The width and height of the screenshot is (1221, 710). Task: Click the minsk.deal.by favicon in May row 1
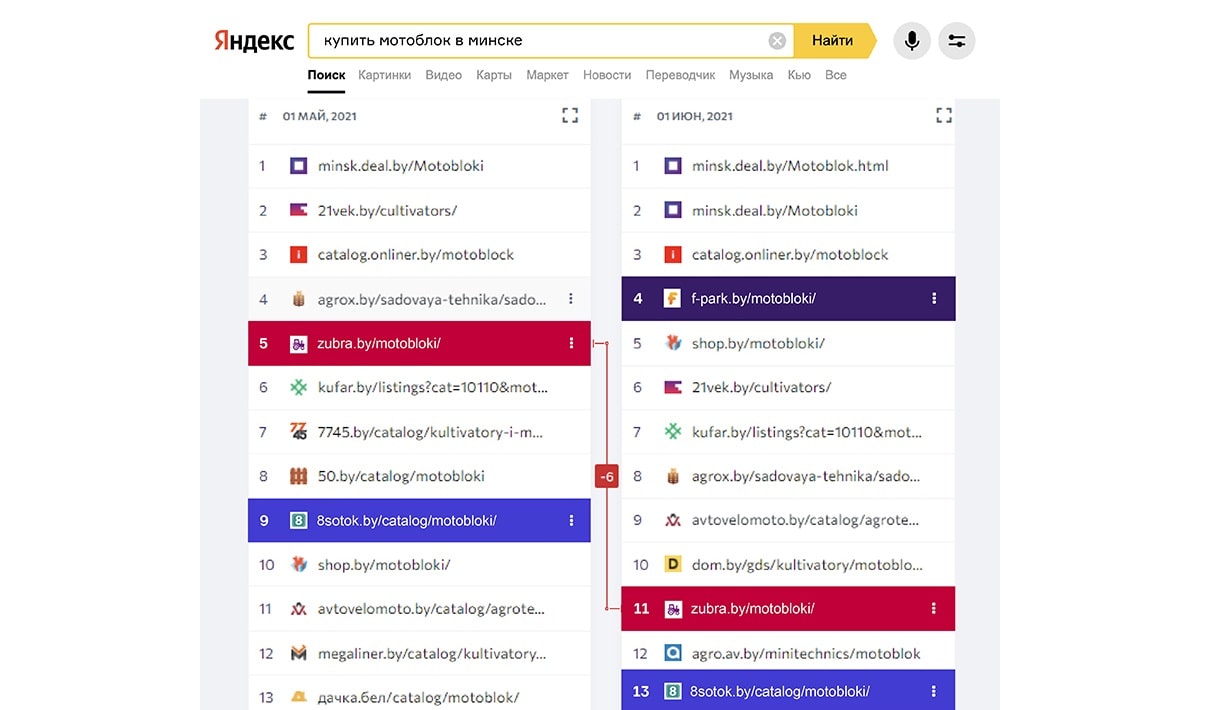click(x=298, y=166)
